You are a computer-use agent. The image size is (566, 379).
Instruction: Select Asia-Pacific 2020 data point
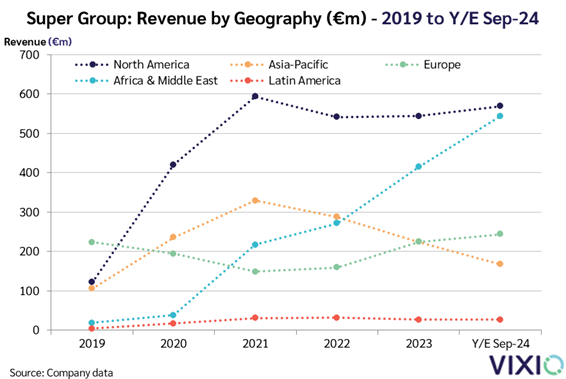tap(173, 237)
